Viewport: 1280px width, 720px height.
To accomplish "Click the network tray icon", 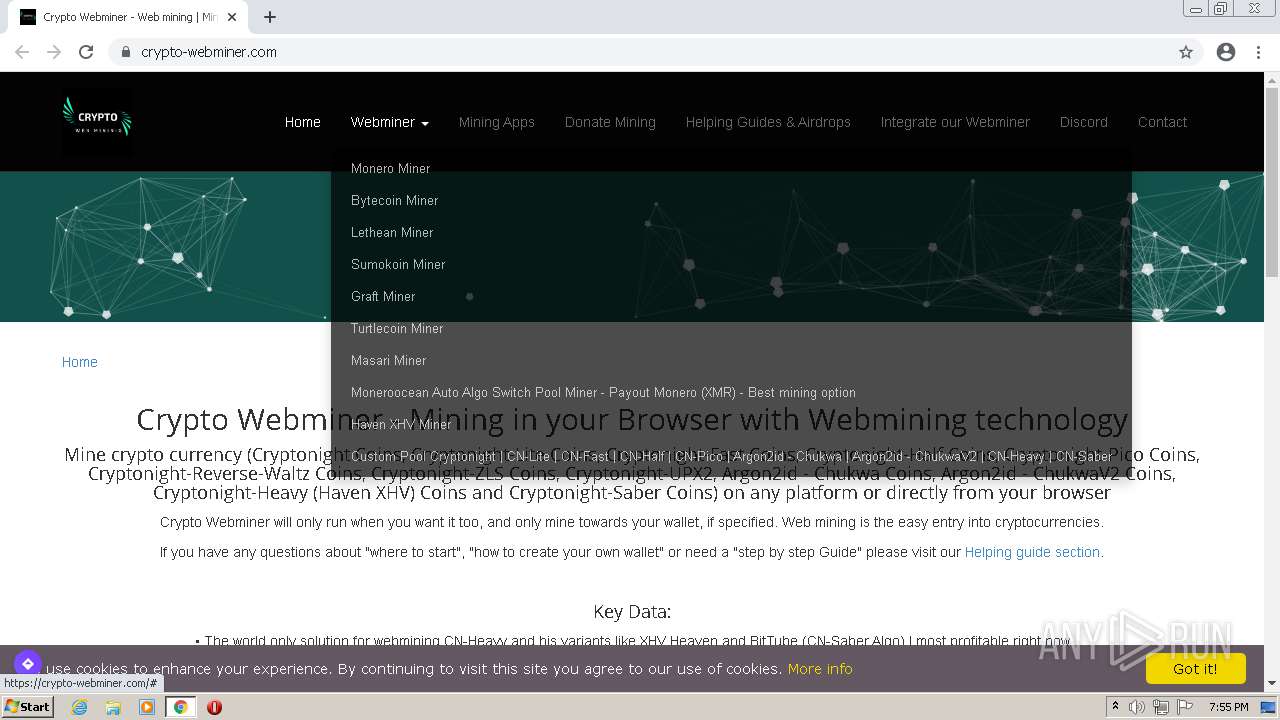I will tap(1161, 707).
